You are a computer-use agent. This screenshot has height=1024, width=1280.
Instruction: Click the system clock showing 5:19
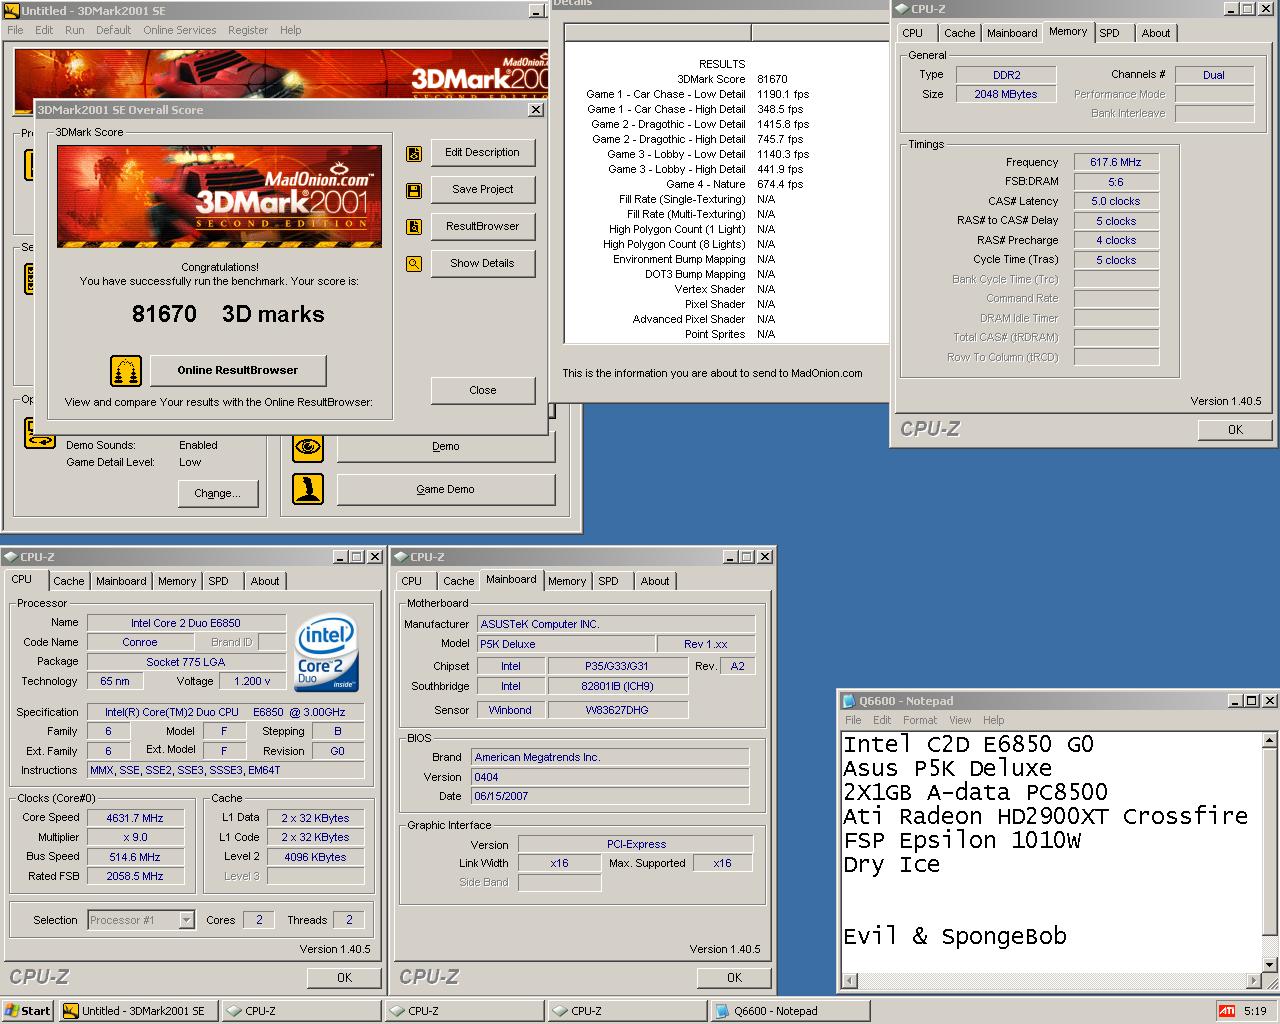[1255, 1011]
